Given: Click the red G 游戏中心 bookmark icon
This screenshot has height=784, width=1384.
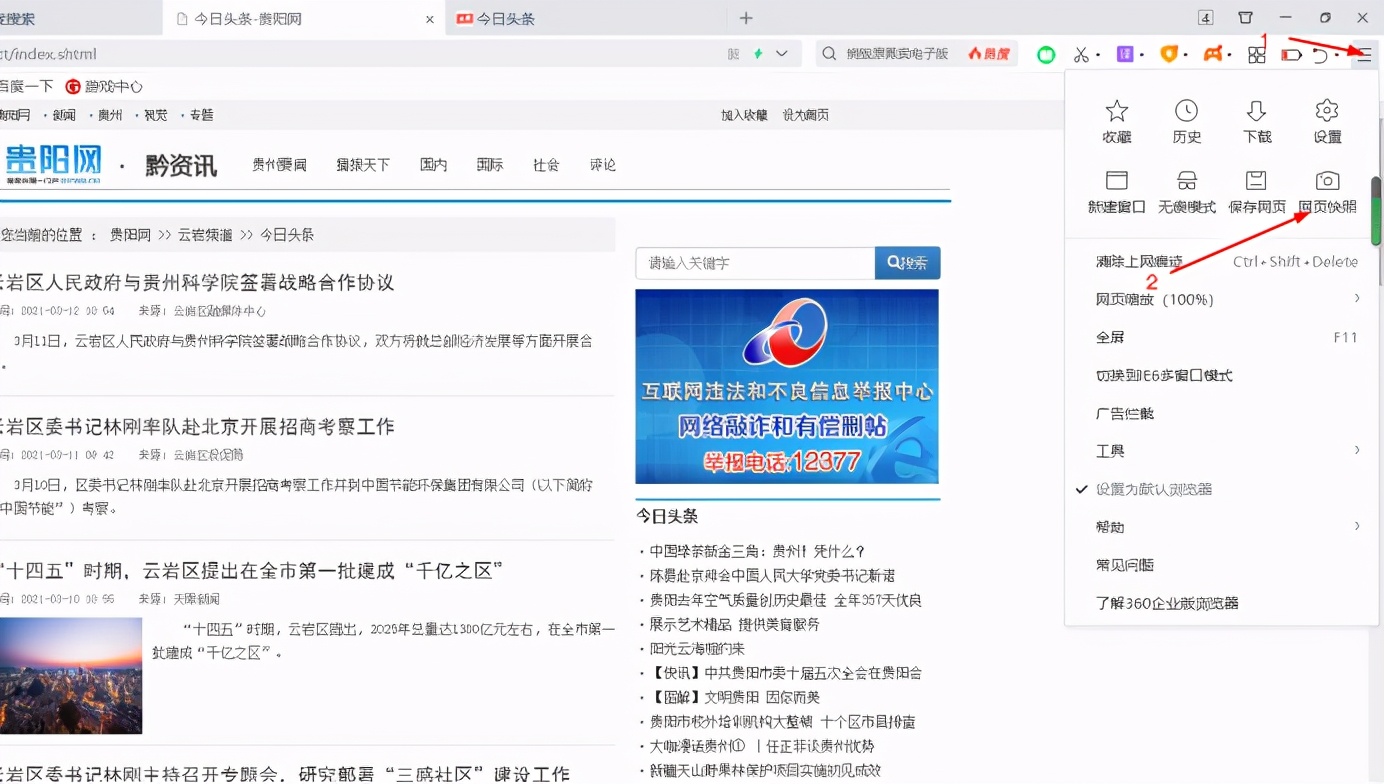Looking at the screenshot, I should point(72,87).
